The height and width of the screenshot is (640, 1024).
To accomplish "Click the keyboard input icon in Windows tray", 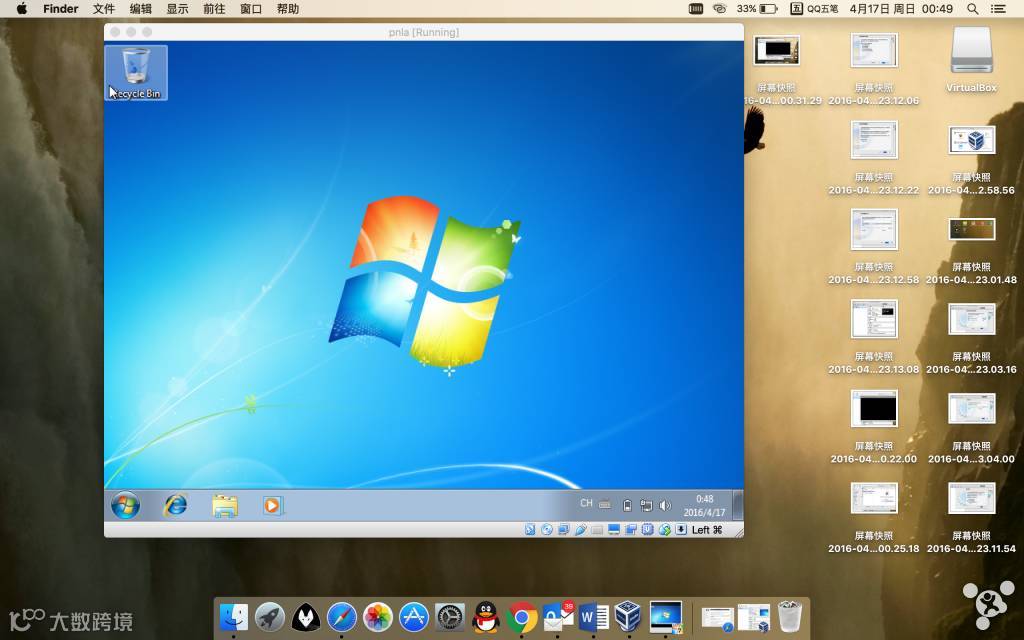I will pyautogui.click(x=605, y=504).
